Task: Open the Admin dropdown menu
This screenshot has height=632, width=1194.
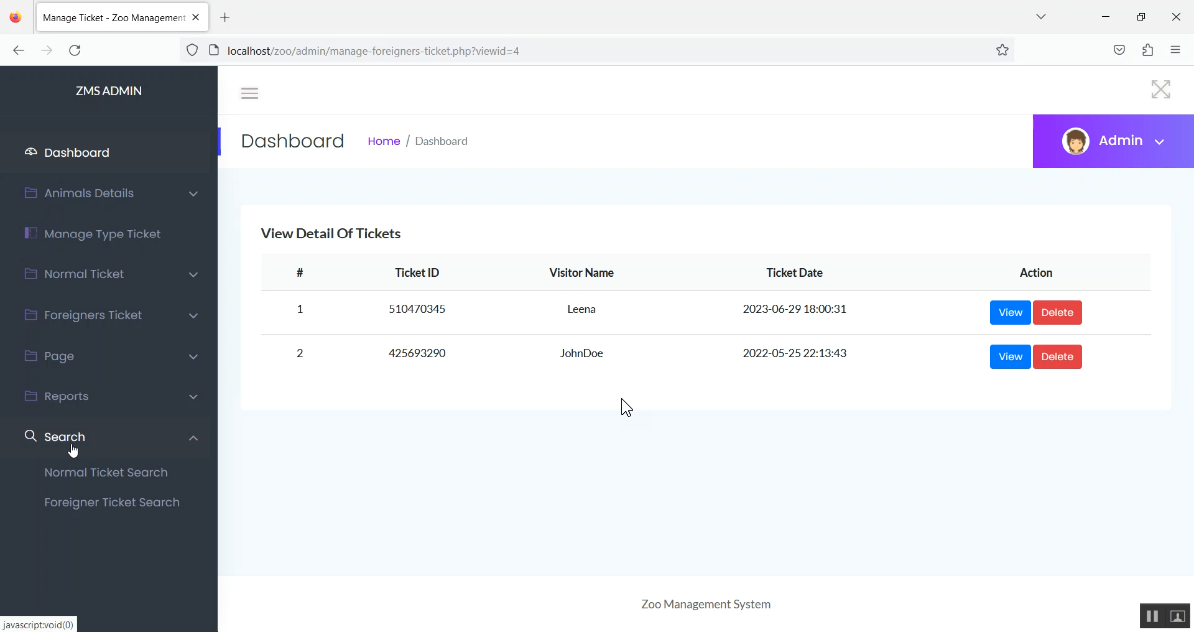Action: pos(1159,142)
